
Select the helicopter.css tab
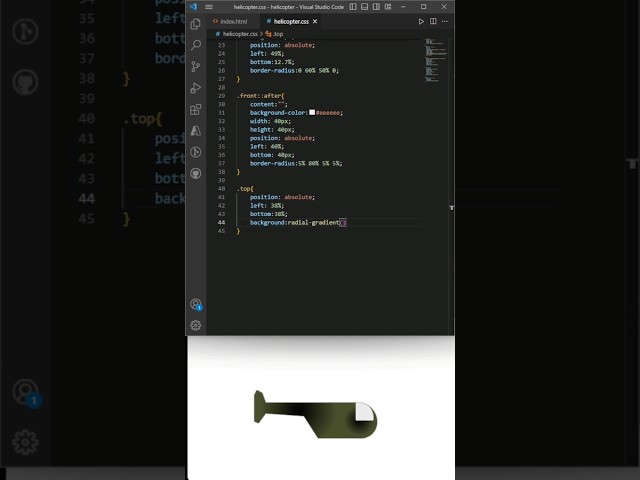coord(291,21)
